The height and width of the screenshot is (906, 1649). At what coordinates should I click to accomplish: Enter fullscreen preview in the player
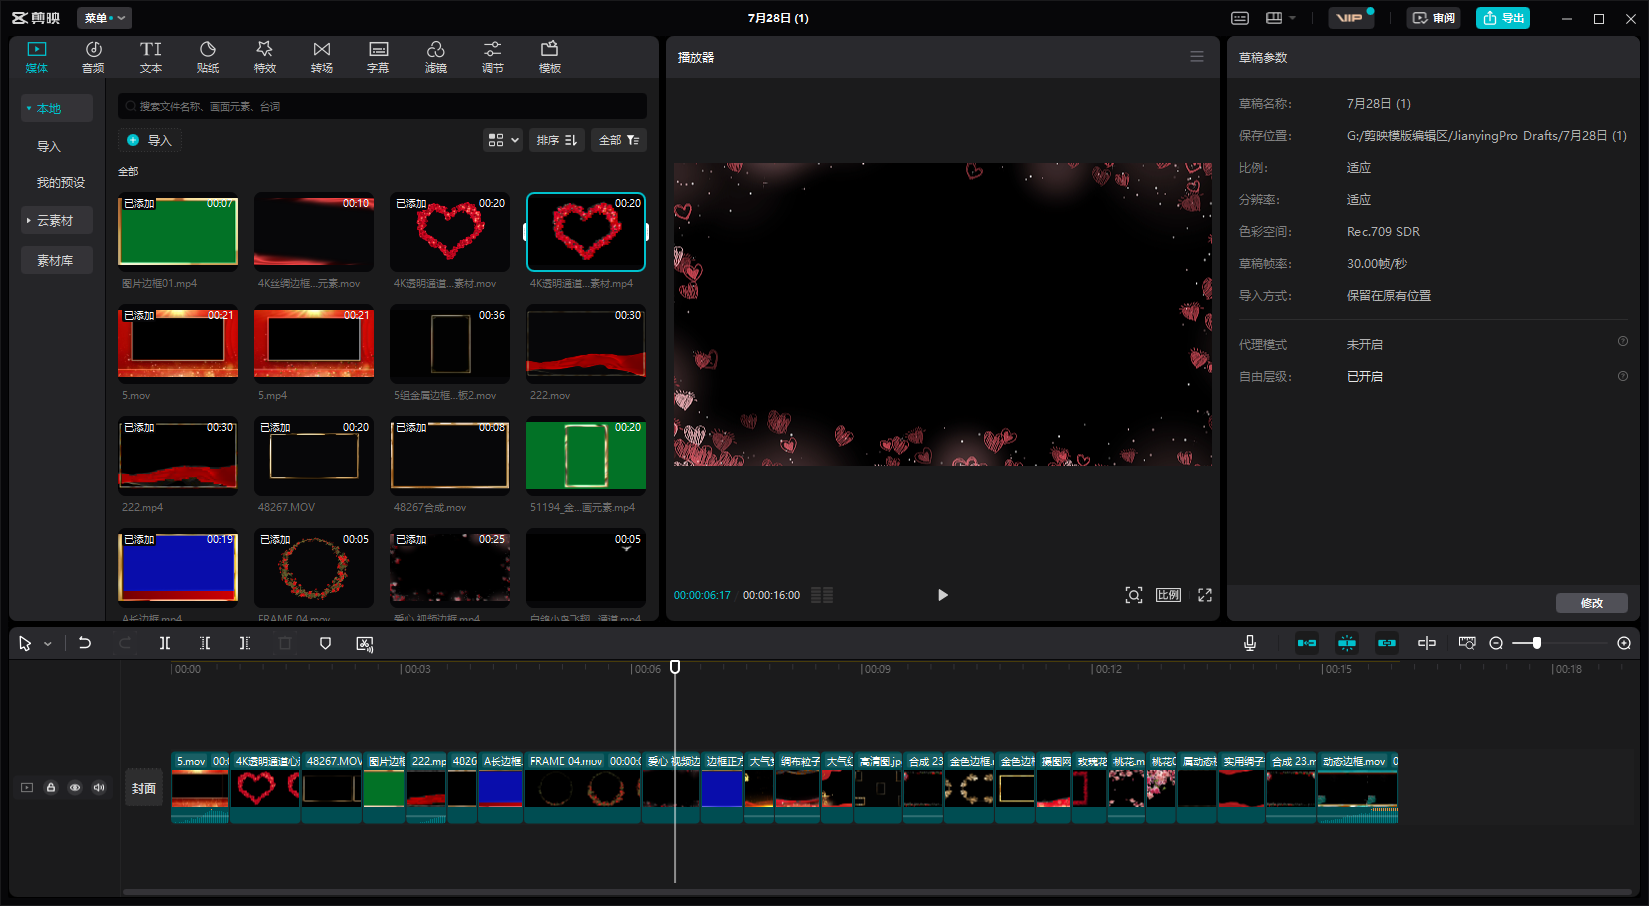coord(1205,595)
